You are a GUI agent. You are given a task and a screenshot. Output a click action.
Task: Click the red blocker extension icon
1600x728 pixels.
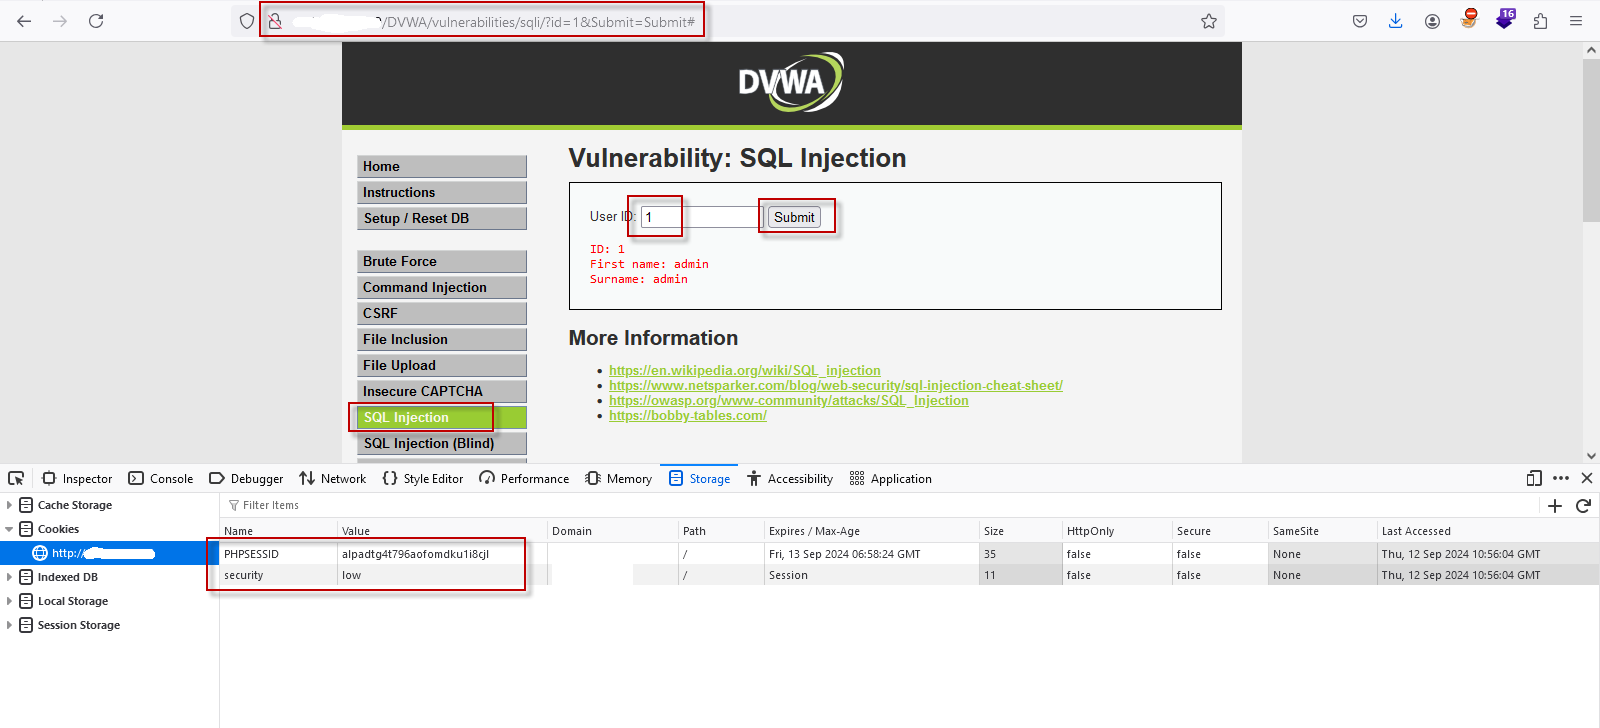pos(1469,19)
